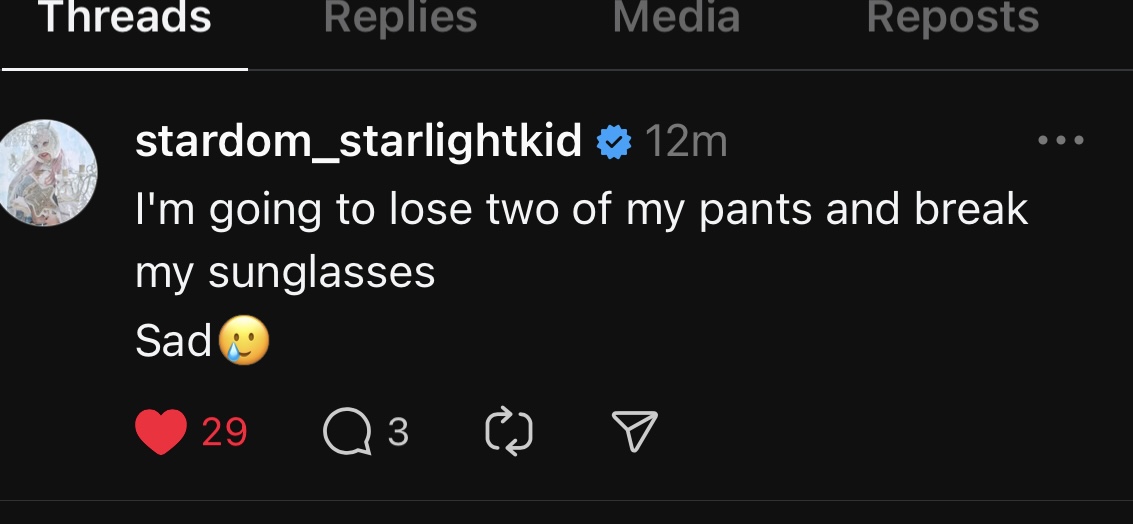Switch to the Replies tab

point(401,18)
